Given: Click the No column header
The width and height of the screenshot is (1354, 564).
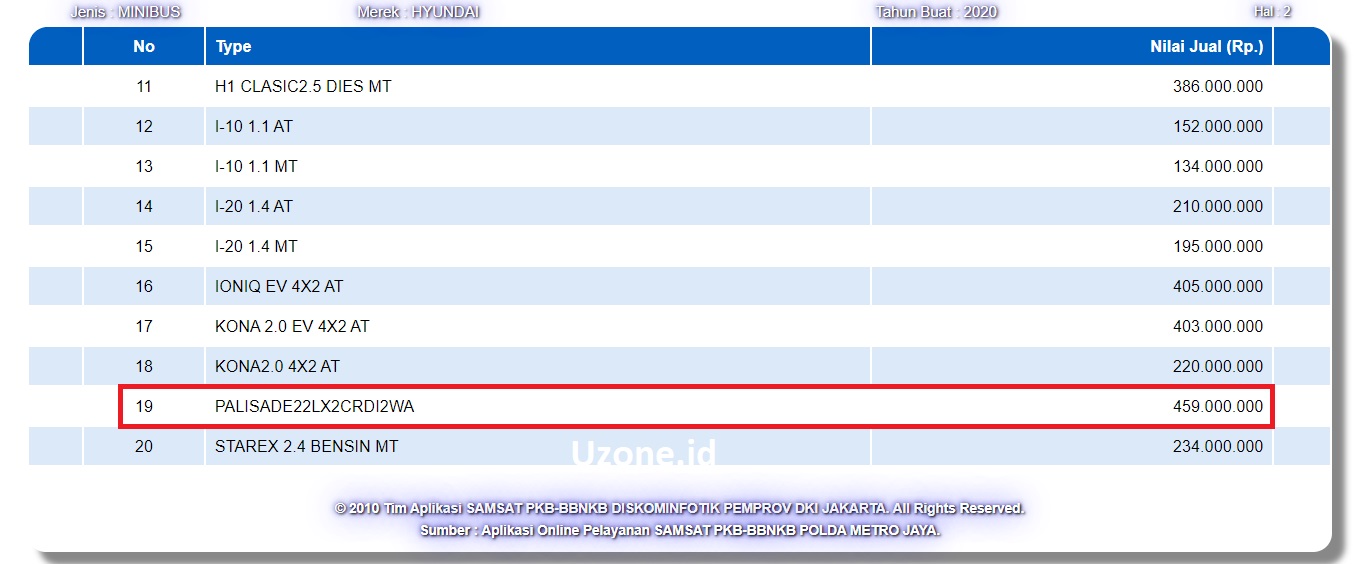Looking at the screenshot, I should click(144, 46).
